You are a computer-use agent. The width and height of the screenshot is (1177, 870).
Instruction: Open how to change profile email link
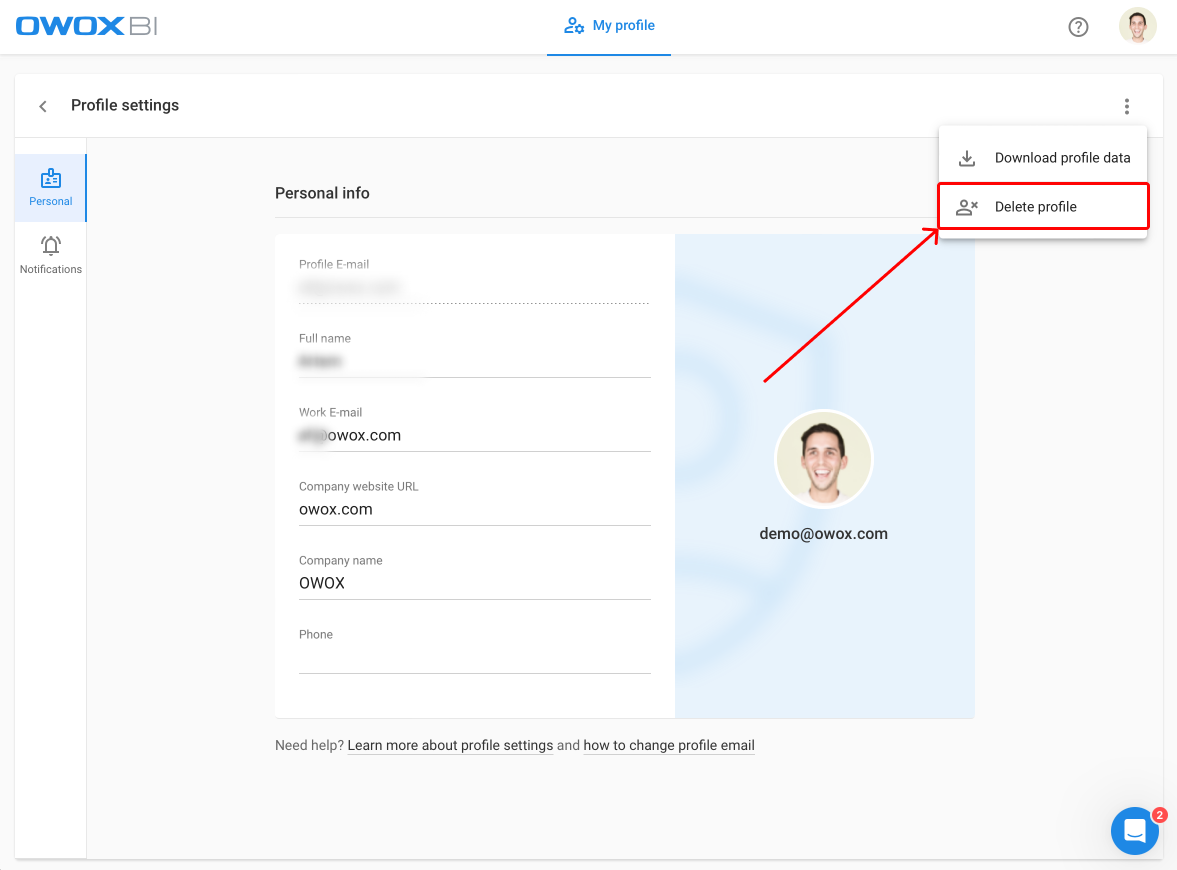tap(669, 745)
